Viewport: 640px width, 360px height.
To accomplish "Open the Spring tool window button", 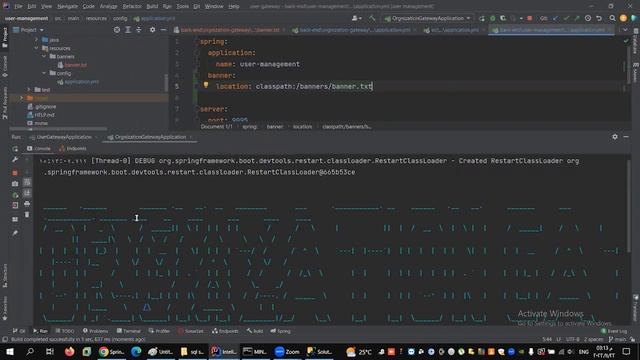I will [x=280, y=331].
